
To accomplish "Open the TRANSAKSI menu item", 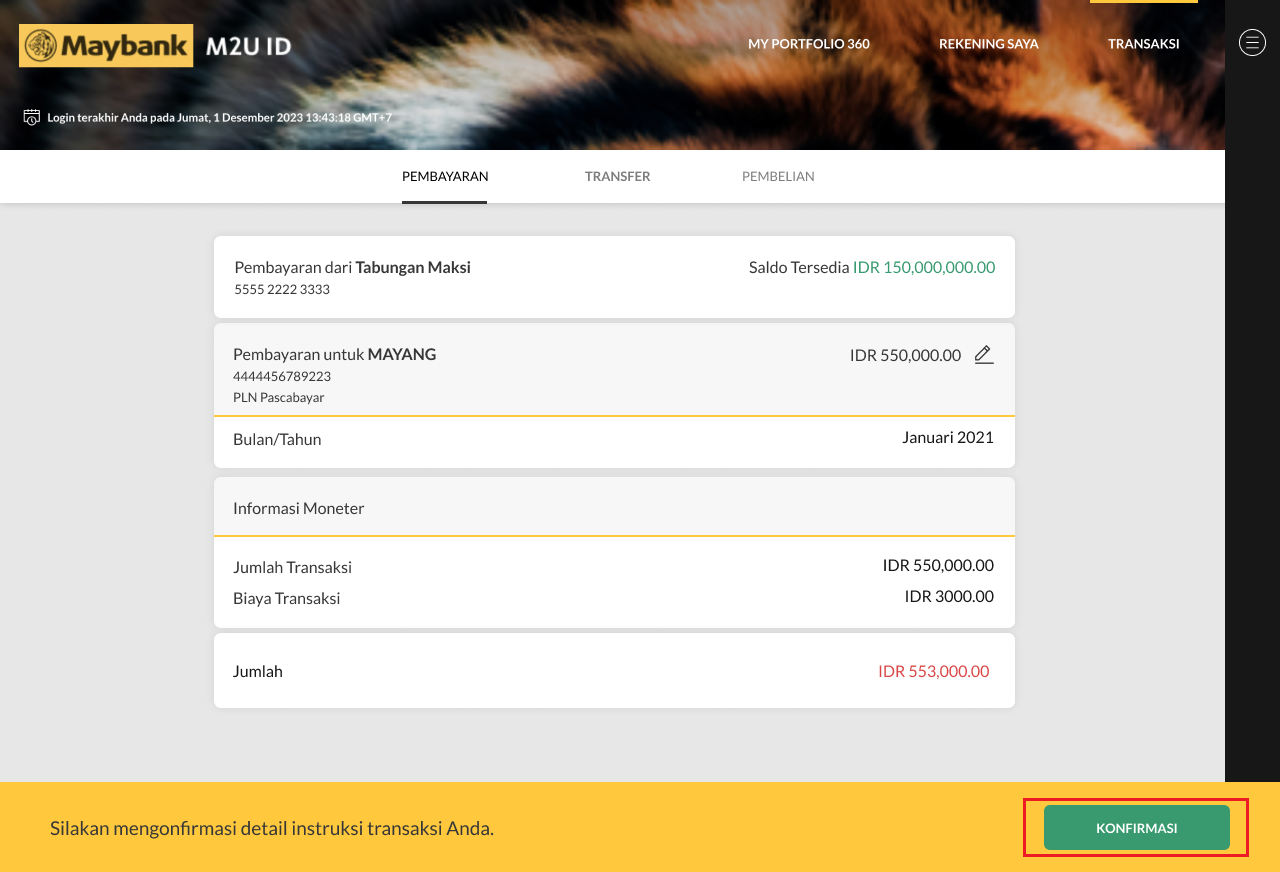I will click(1143, 44).
